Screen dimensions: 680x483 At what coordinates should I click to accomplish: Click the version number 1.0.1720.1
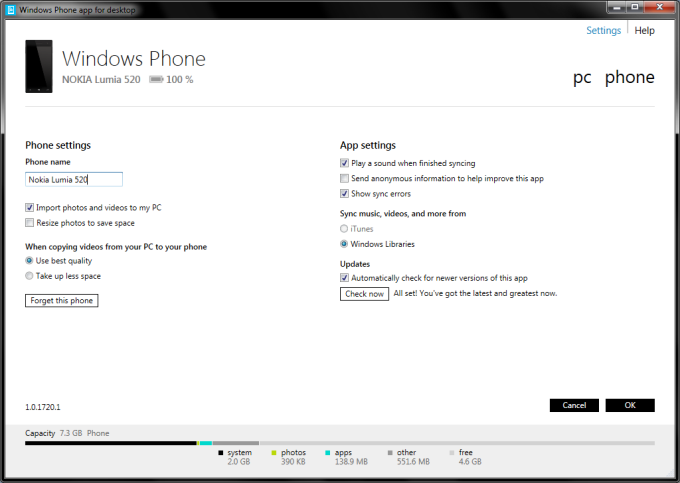tap(43, 407)
